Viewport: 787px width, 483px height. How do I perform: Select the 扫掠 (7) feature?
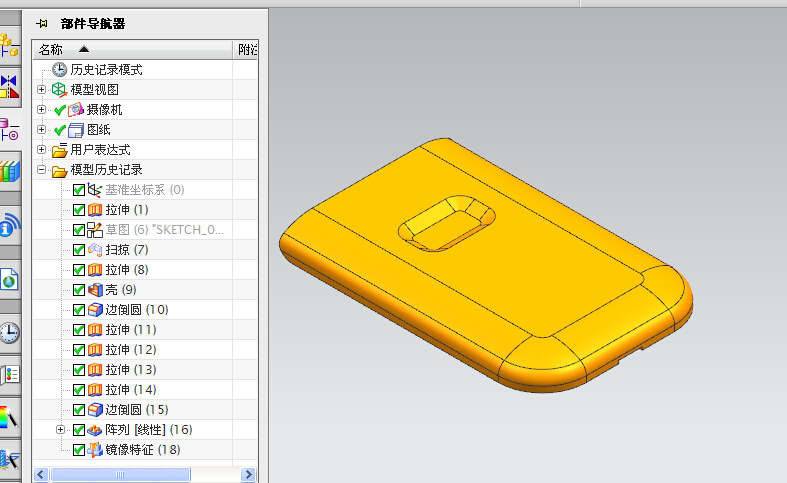click(126, 250)
